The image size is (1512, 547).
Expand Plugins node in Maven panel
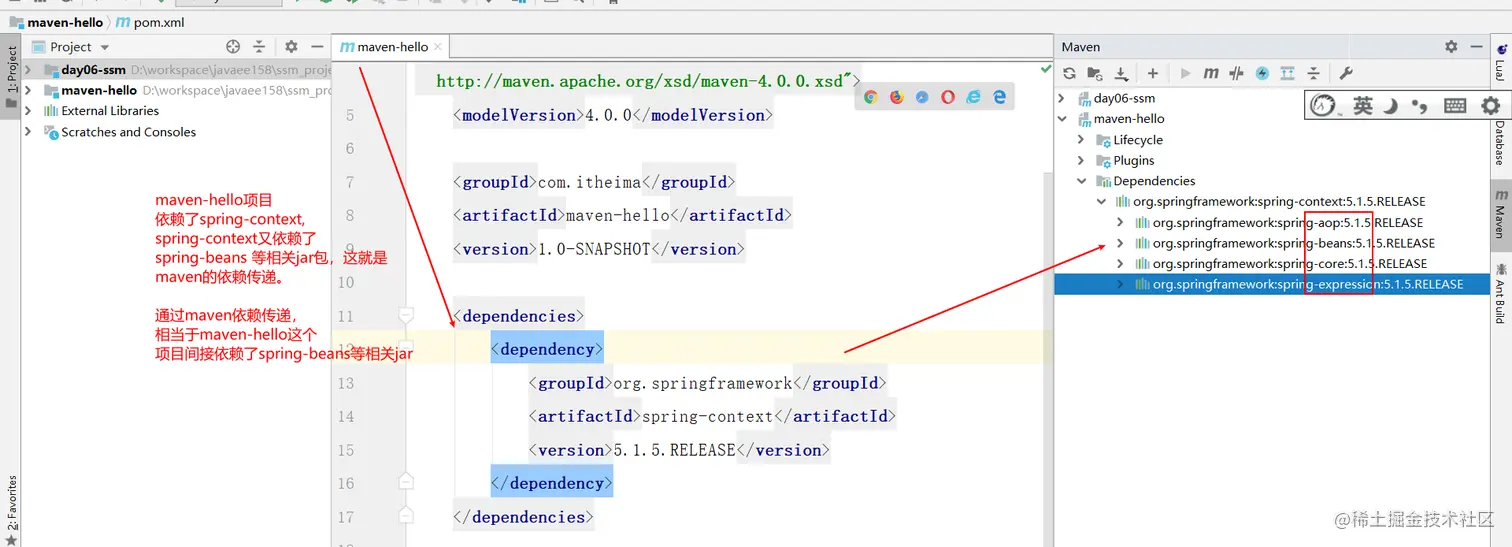(x=1081, y=160)
